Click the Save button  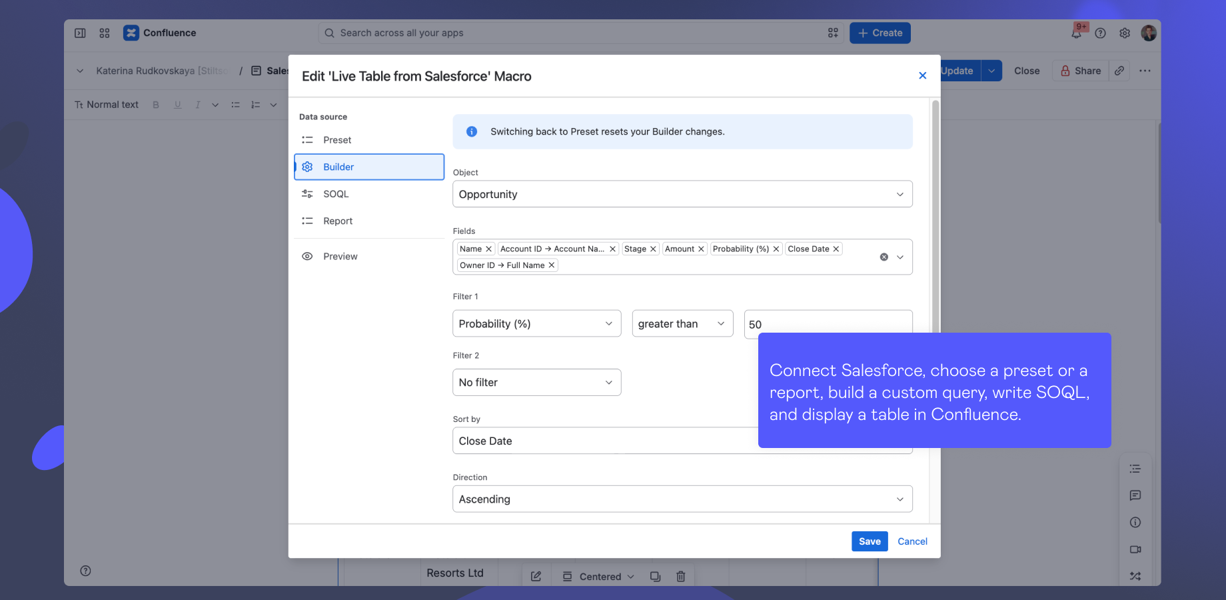click(x=869, y=541)
